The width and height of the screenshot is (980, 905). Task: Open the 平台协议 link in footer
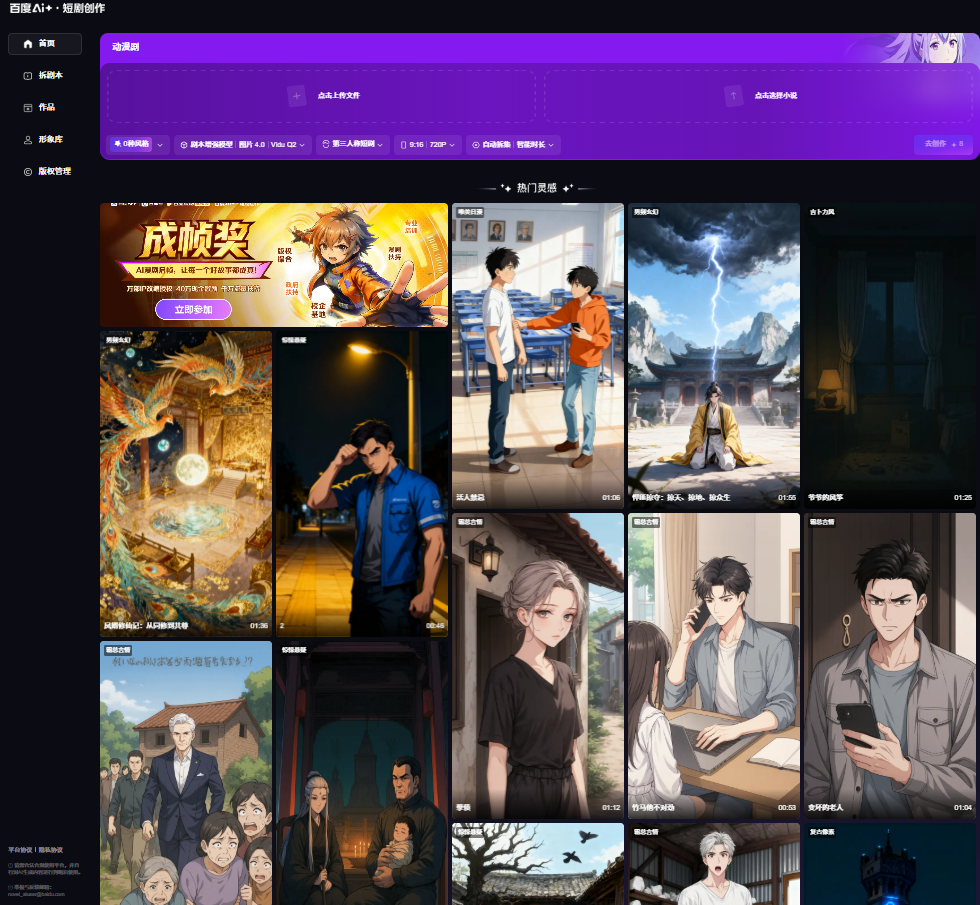tap(19, 849)
